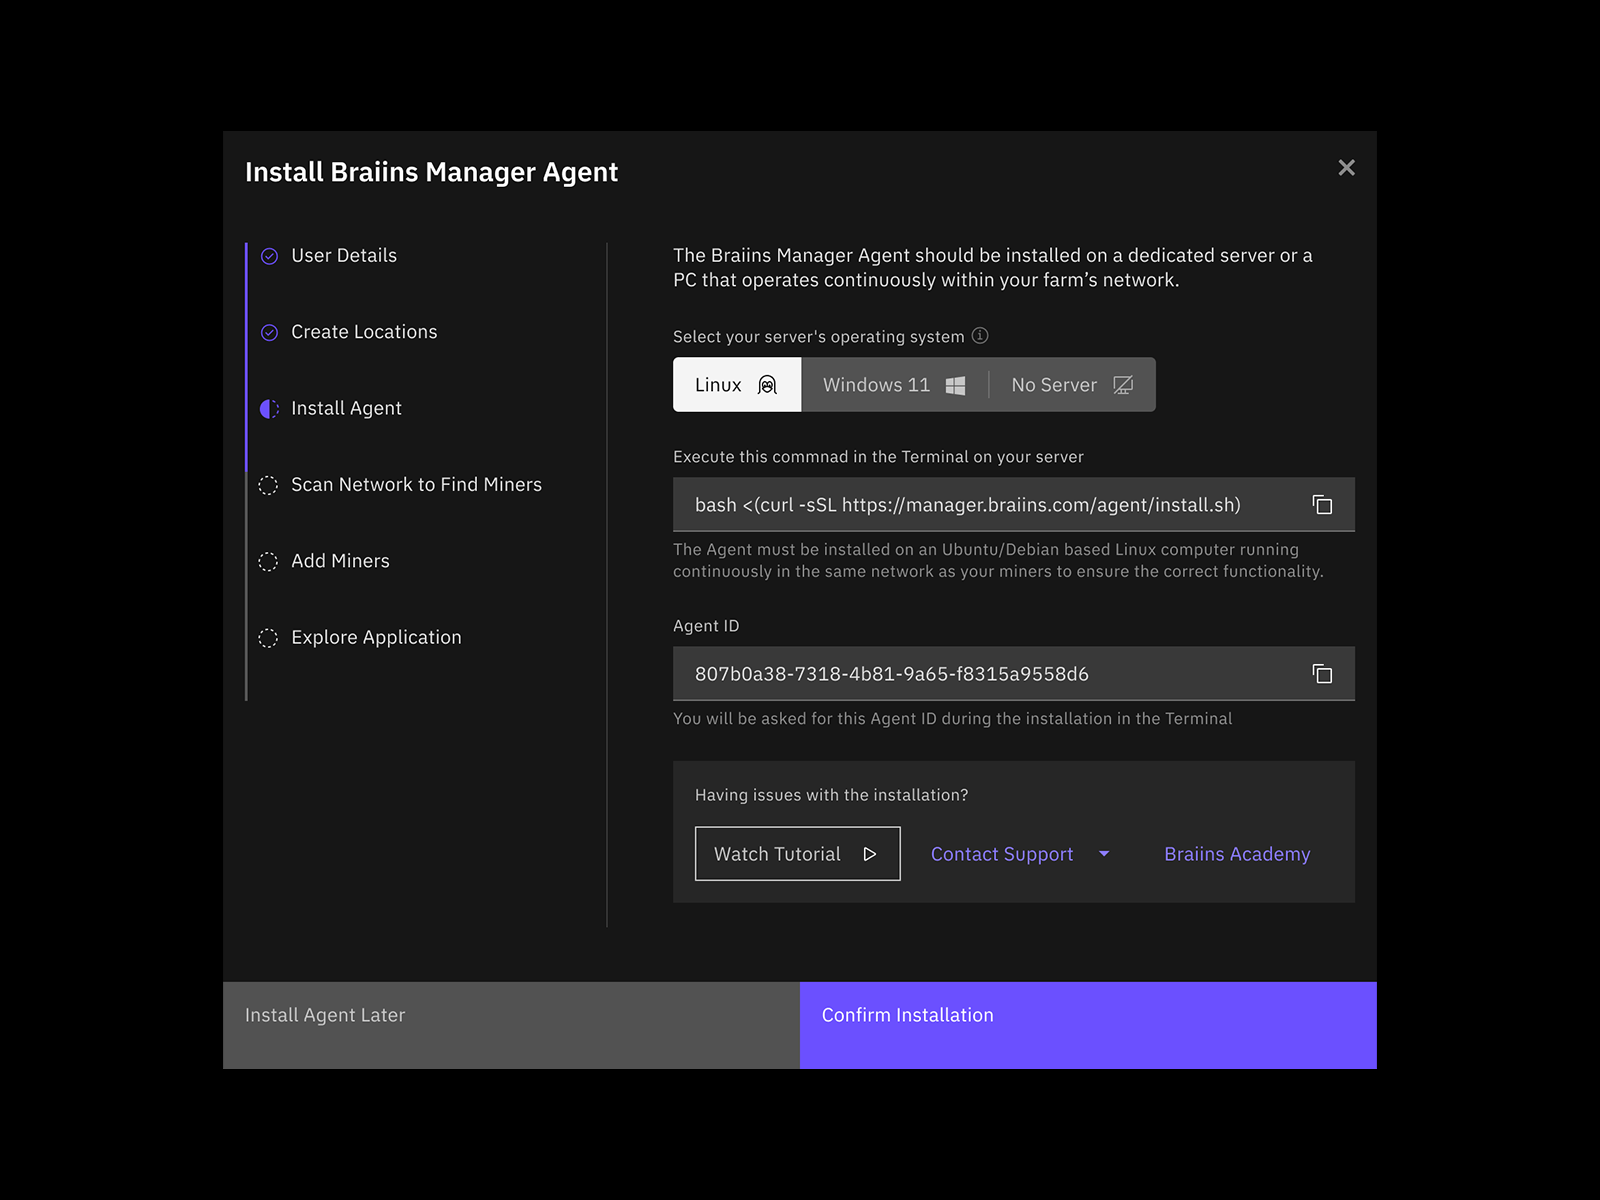This screenshot has height=1200, width=1600.
Task: Click the Scan Network pending step icon
Action: (268, 485)
